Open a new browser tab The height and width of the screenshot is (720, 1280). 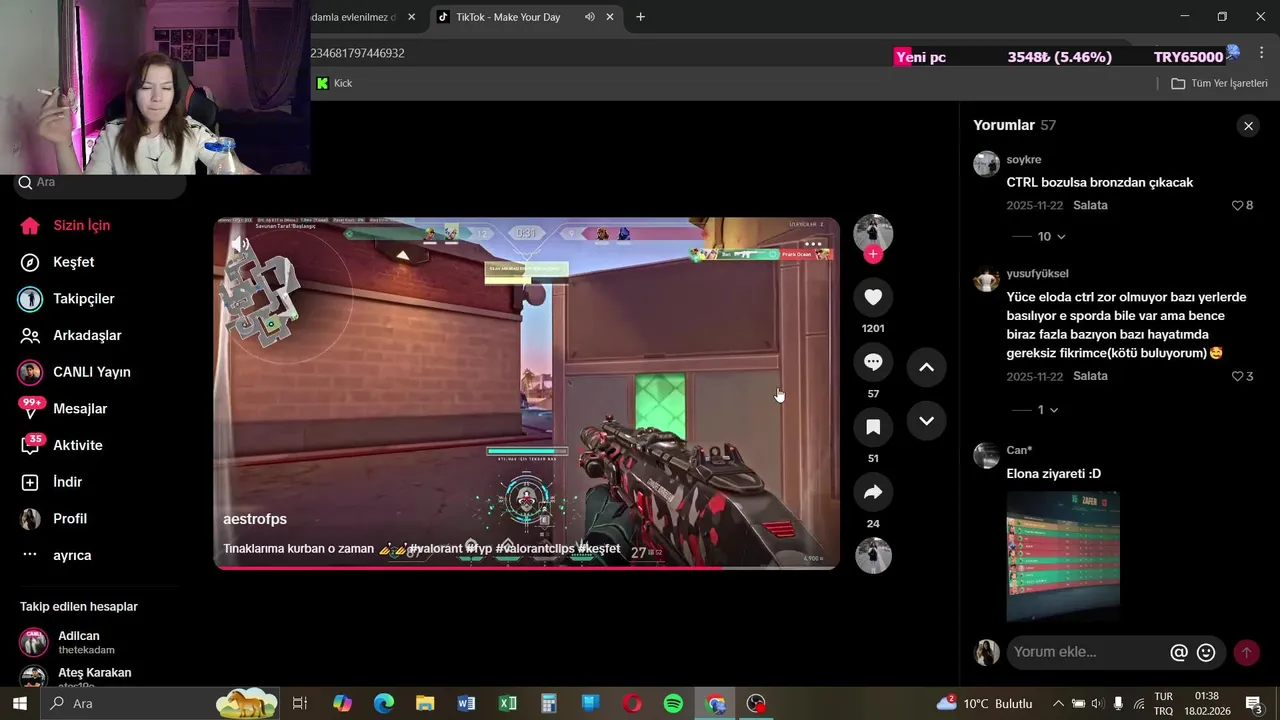640,17
